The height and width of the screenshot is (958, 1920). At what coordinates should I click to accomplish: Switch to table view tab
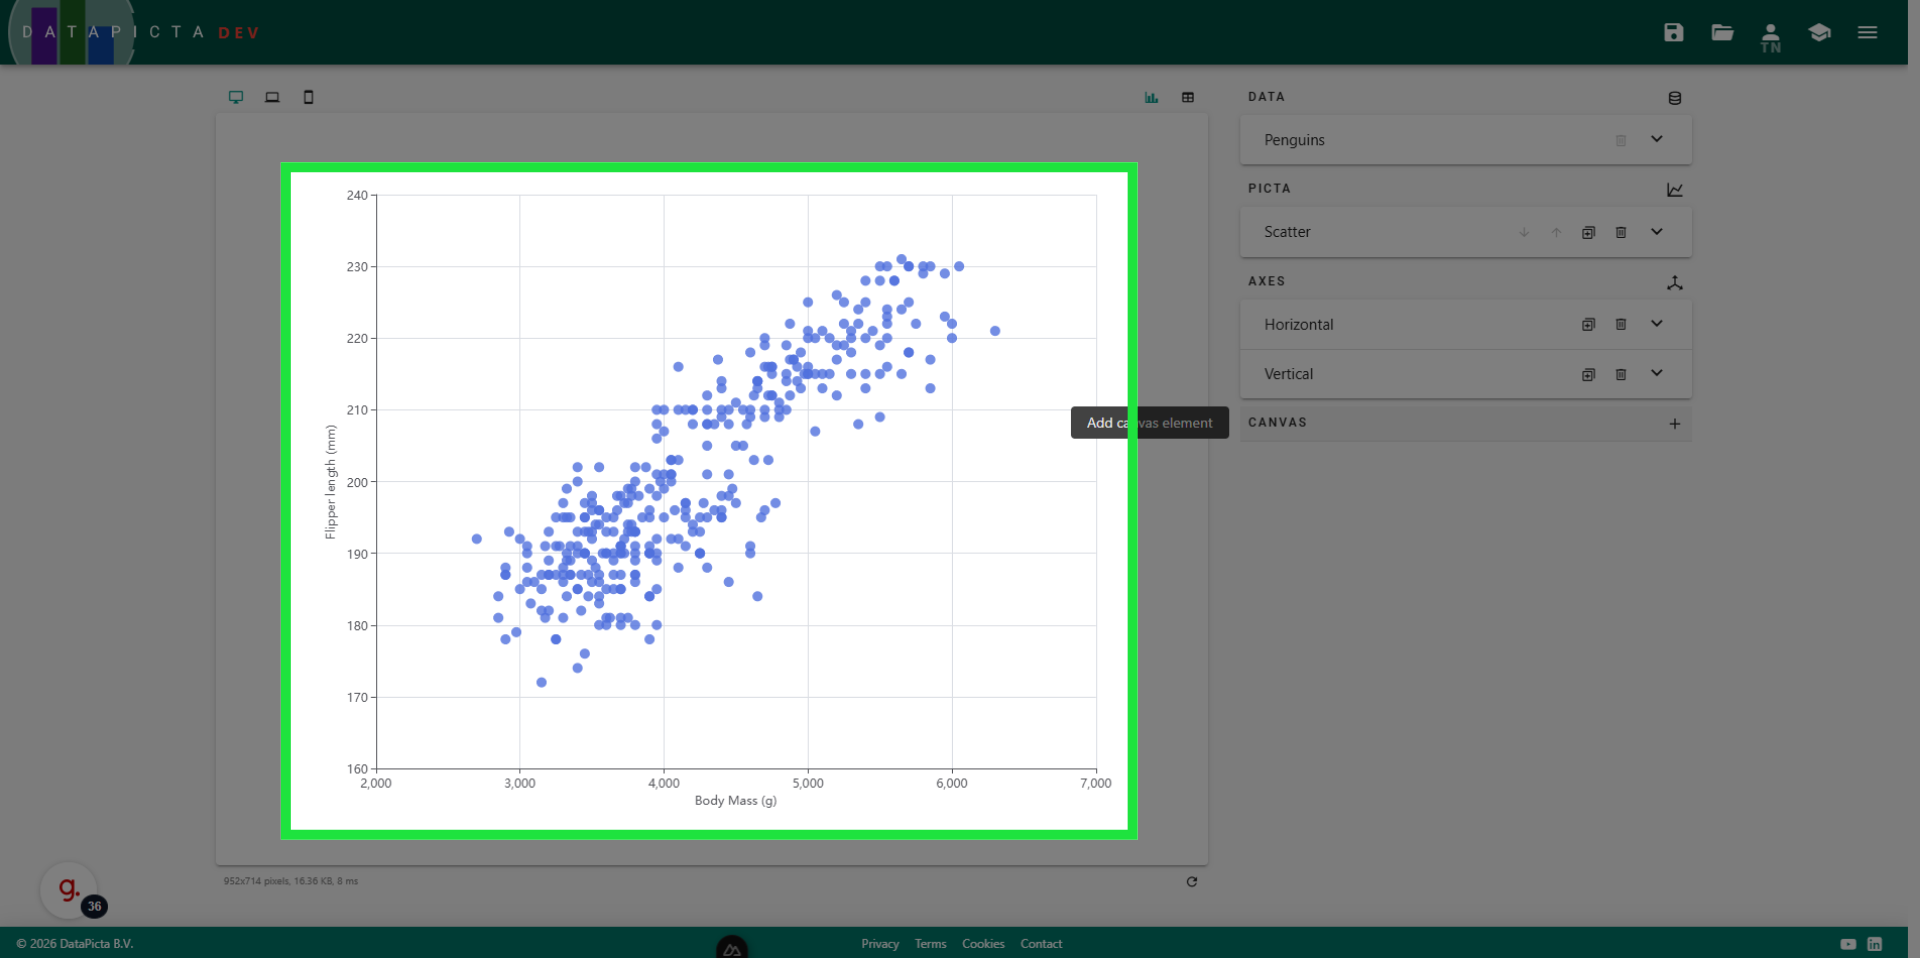(x=1188, y=97)
